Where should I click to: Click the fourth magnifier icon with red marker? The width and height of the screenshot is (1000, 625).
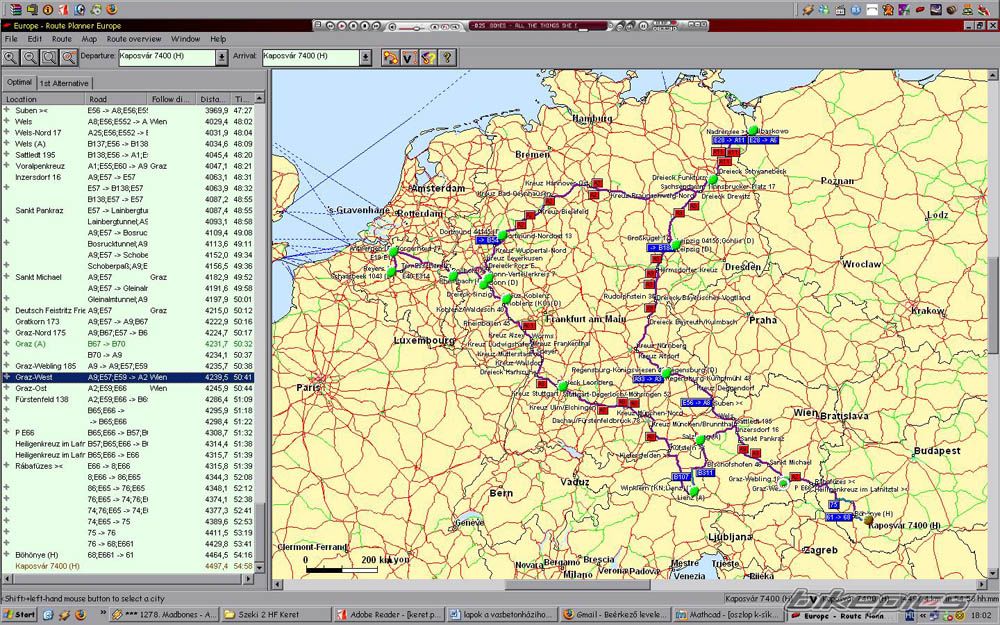[x=69, y=57]
